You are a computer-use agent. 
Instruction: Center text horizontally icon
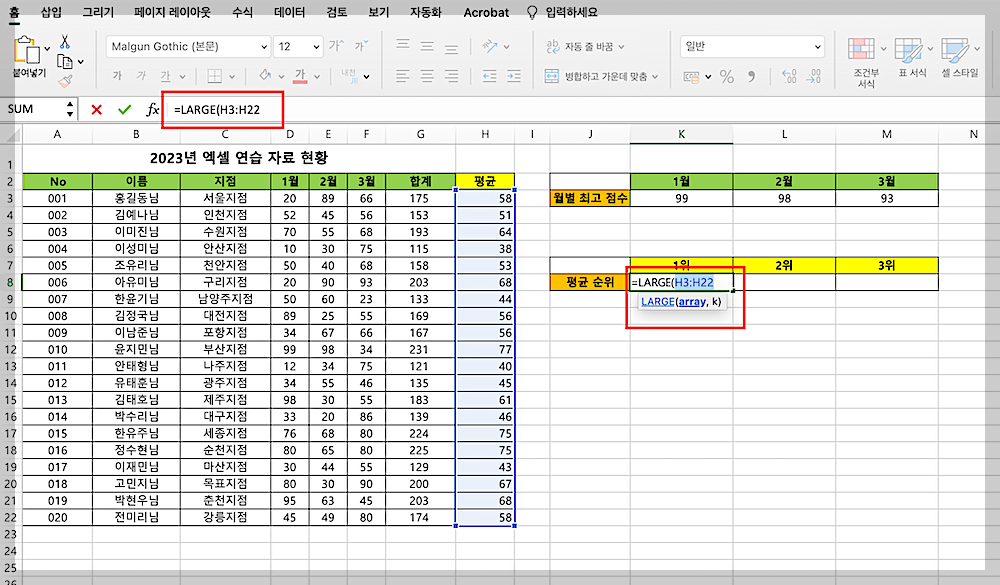pos(427,77)
